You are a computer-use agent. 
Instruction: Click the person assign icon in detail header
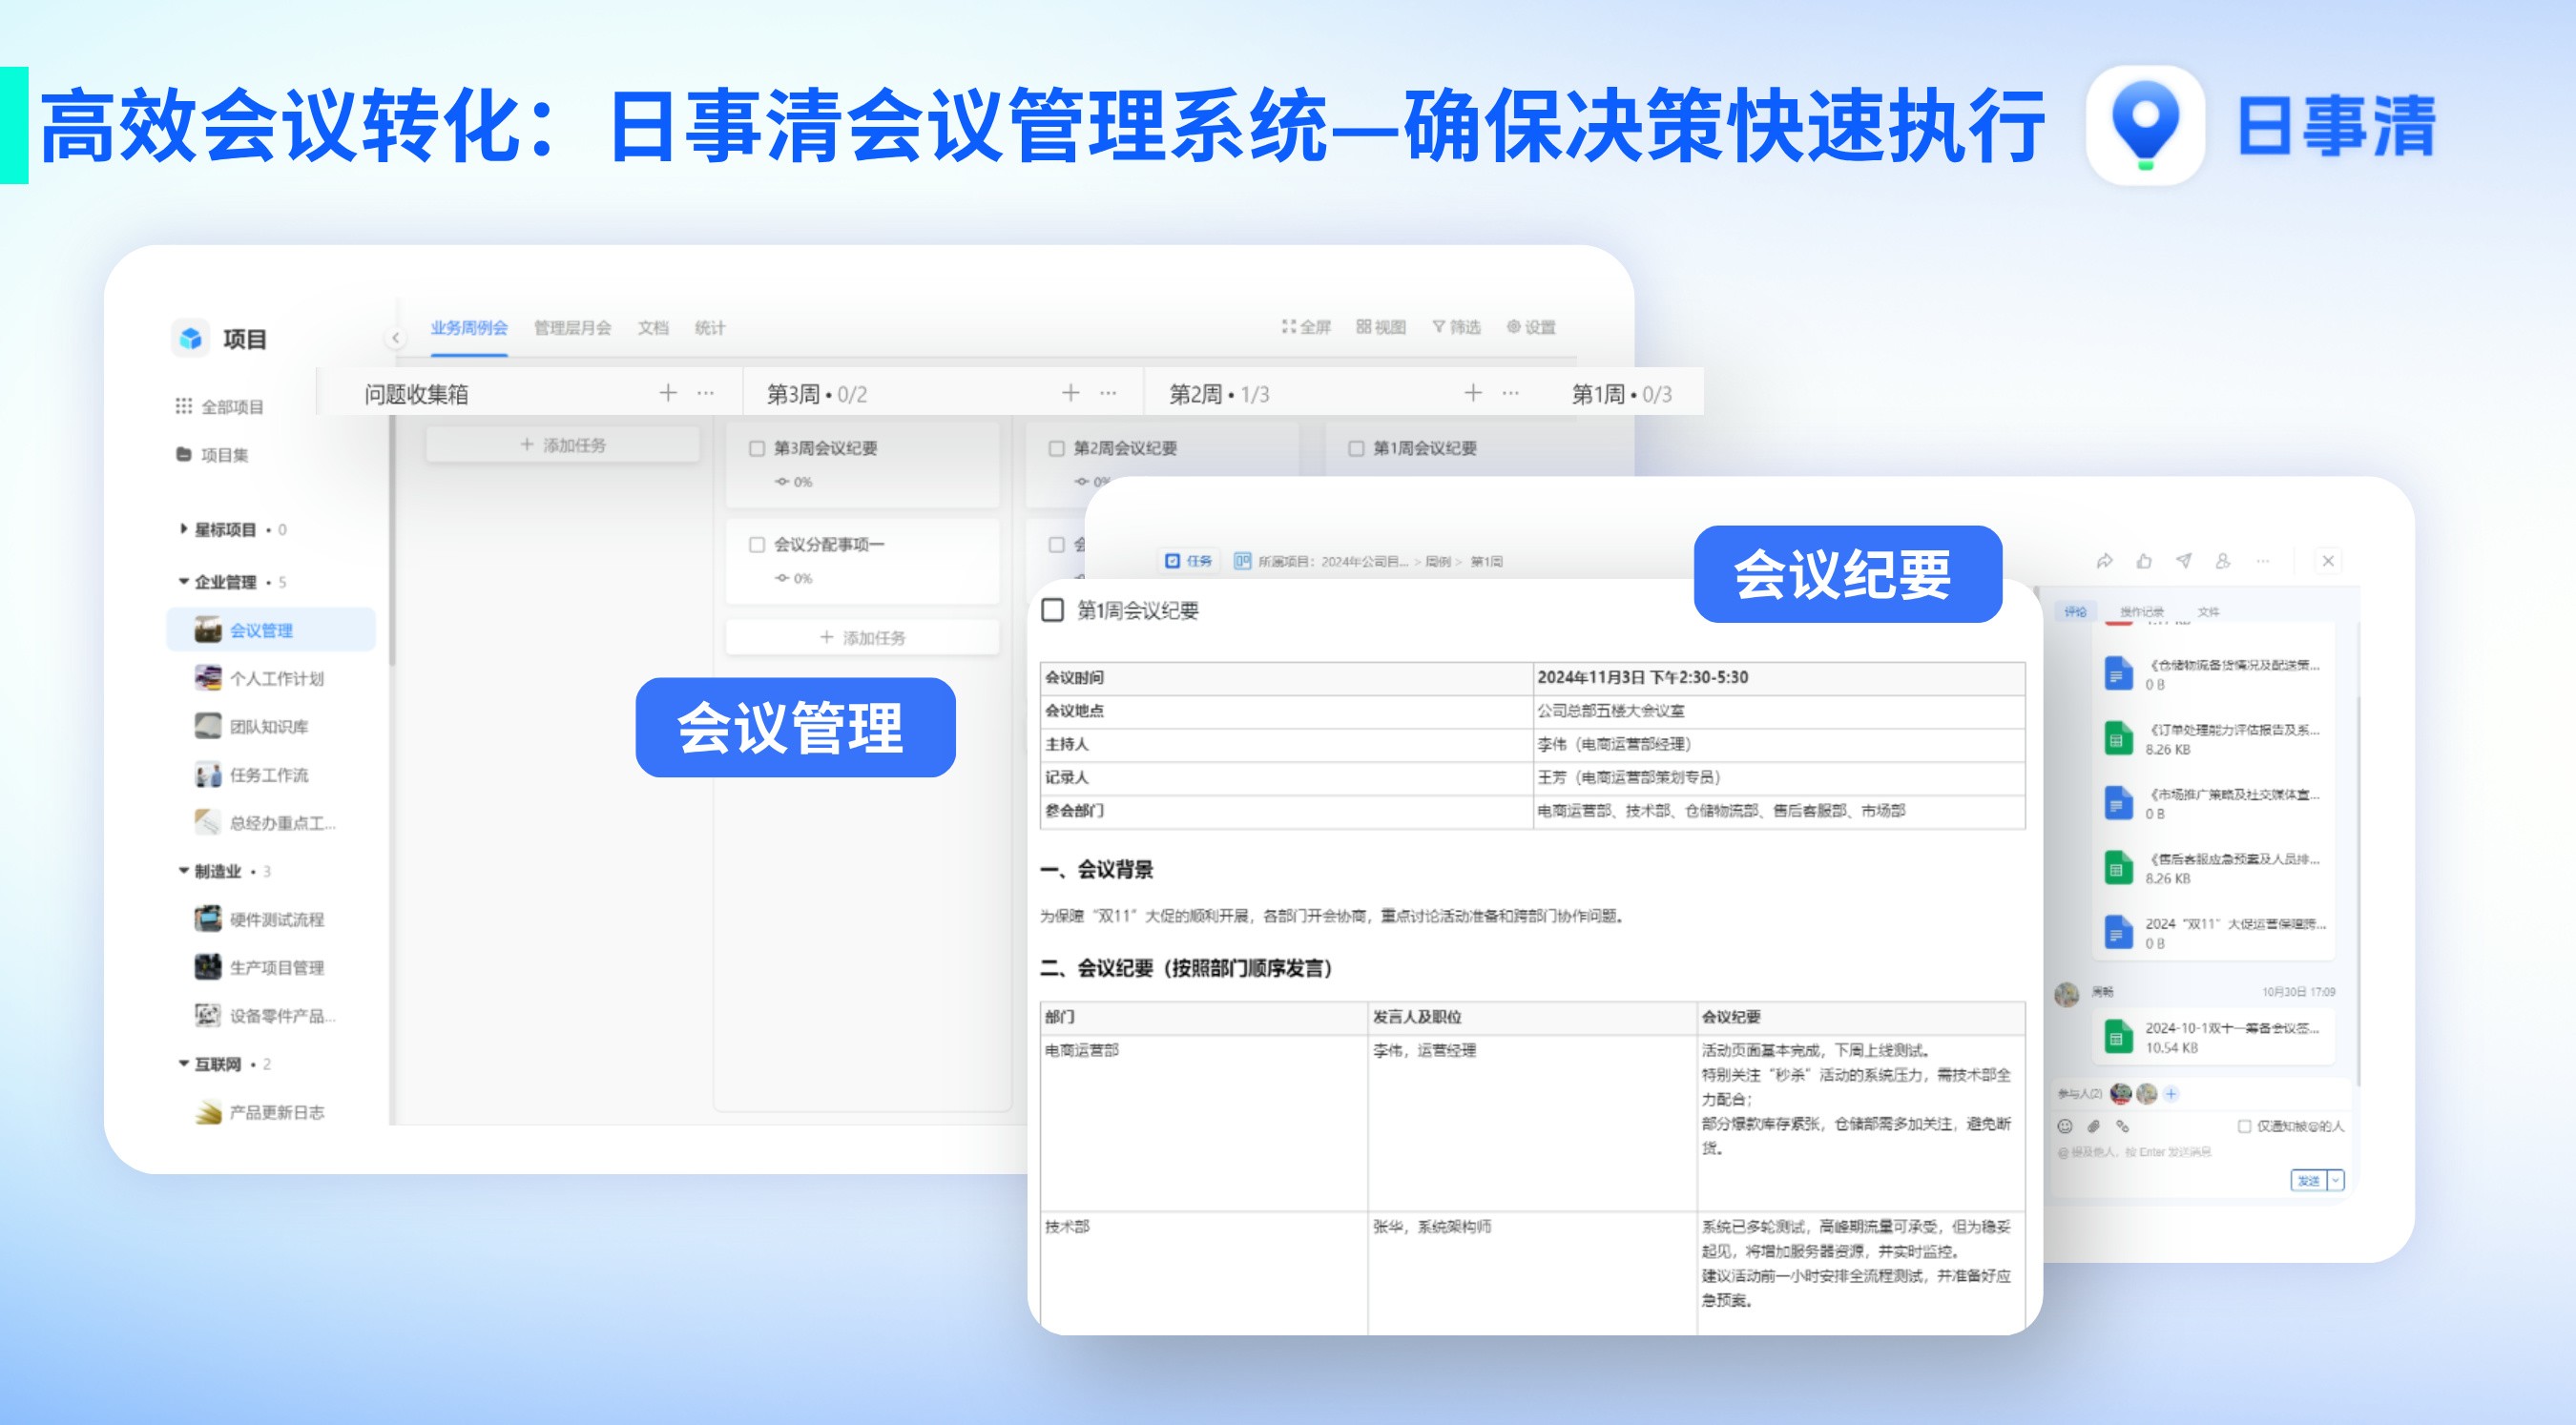click(x=2222, y=561)
